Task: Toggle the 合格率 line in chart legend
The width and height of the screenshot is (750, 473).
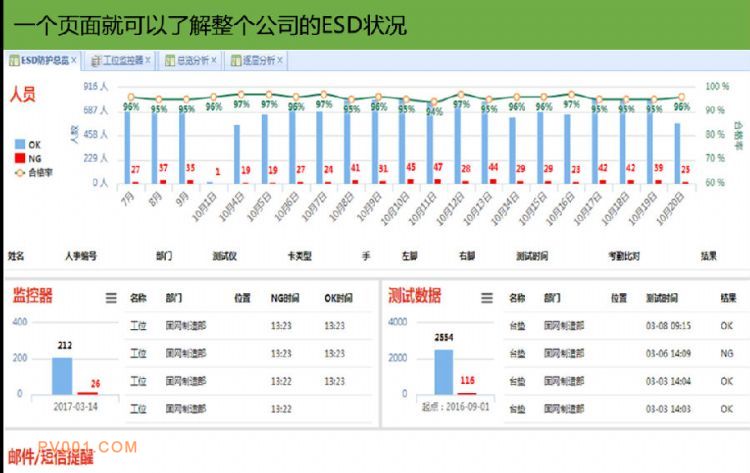Action: [36, 172]
